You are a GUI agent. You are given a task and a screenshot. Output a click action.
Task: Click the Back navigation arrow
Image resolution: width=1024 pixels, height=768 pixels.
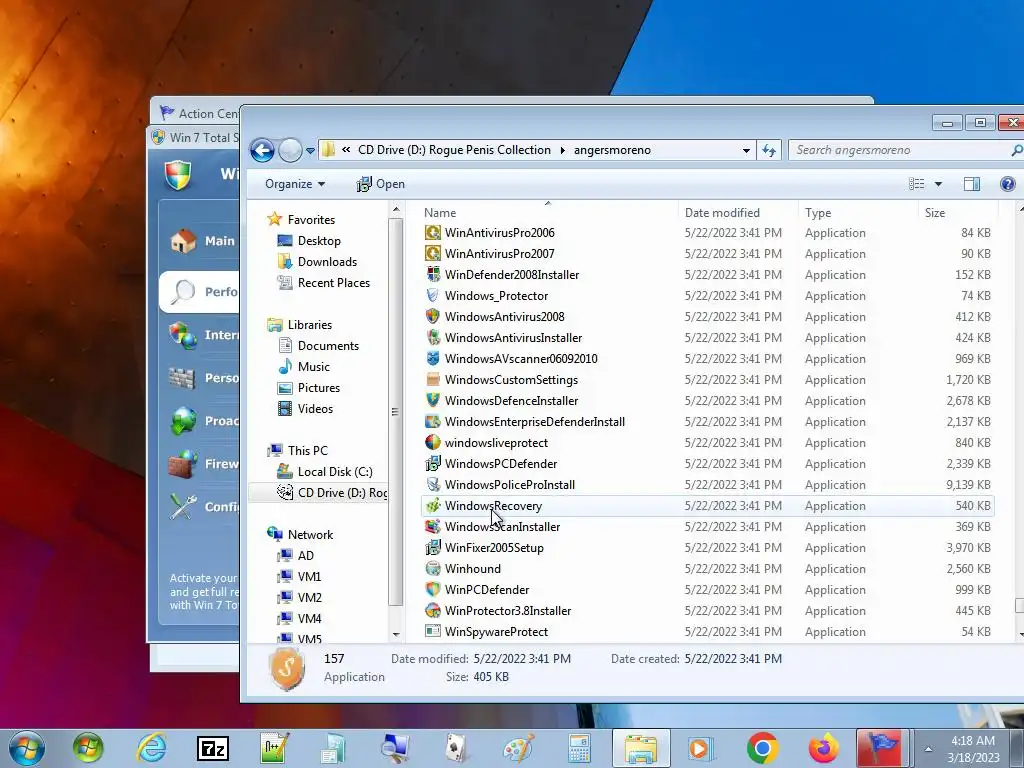262,150
